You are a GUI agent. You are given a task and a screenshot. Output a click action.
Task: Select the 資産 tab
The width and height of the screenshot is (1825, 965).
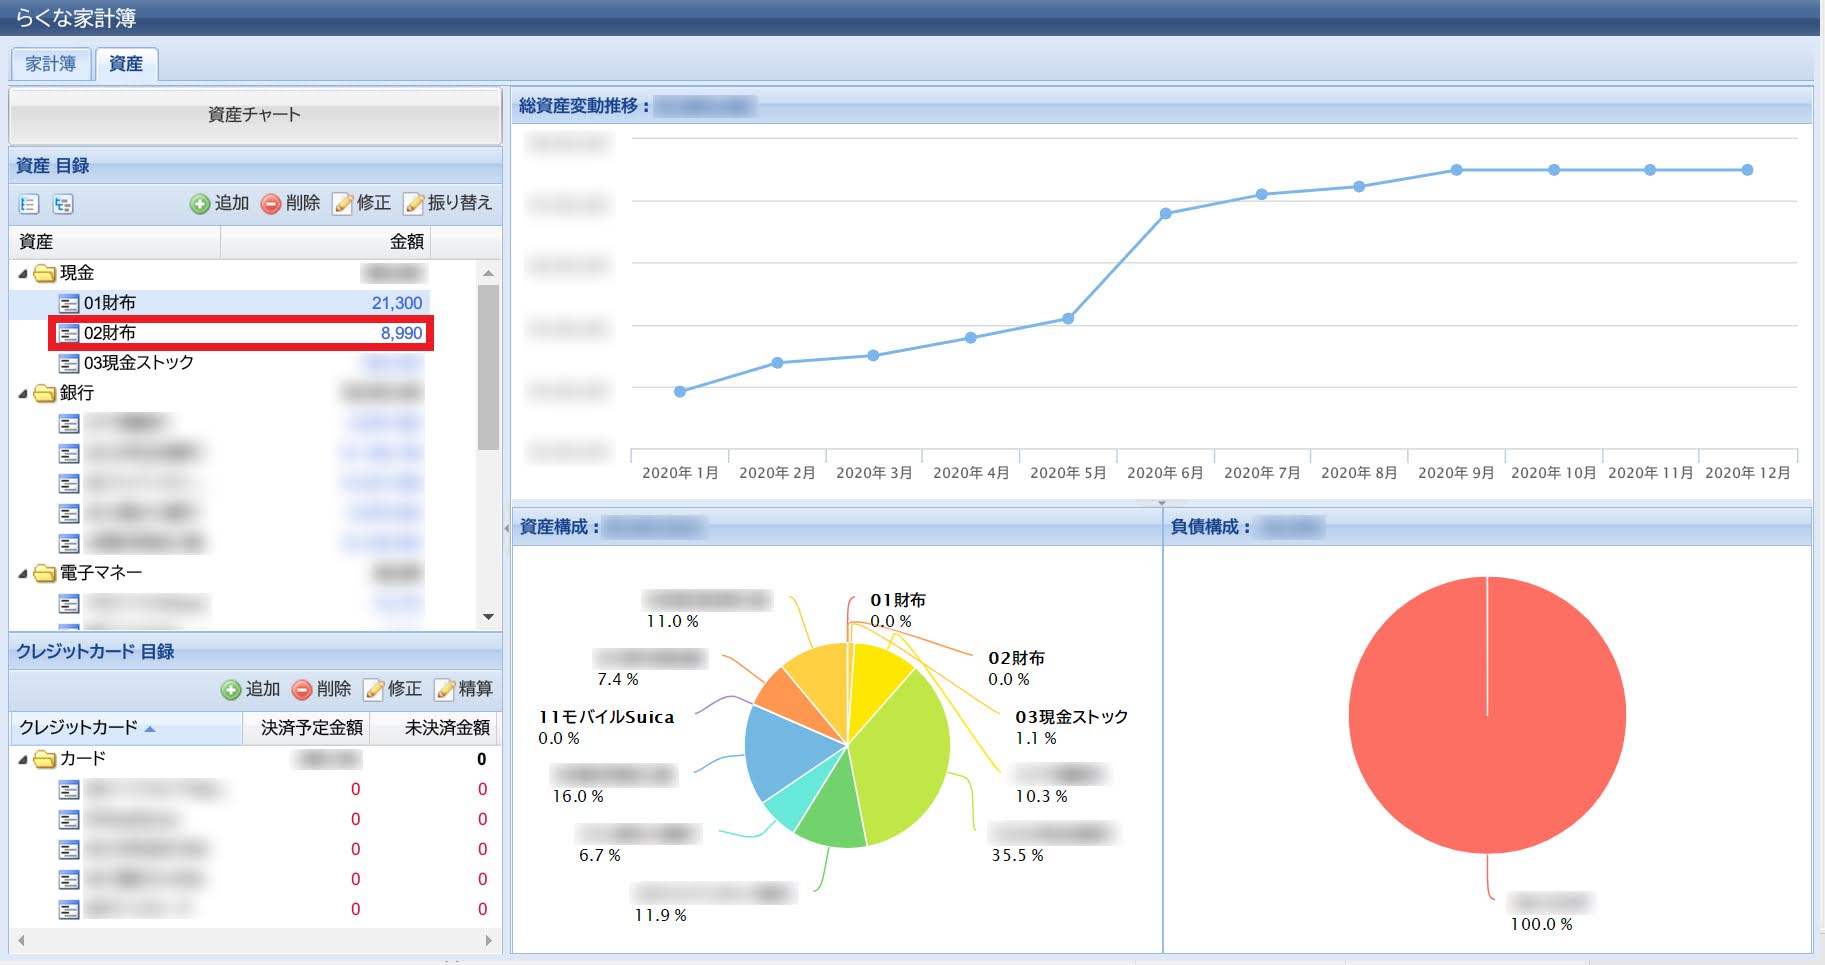126,63
